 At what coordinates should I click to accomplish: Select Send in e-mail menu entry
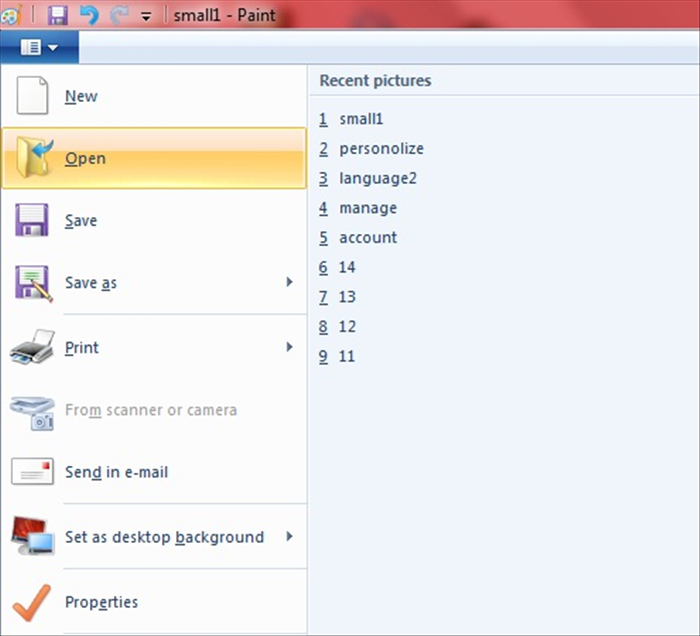pos(154,472)
